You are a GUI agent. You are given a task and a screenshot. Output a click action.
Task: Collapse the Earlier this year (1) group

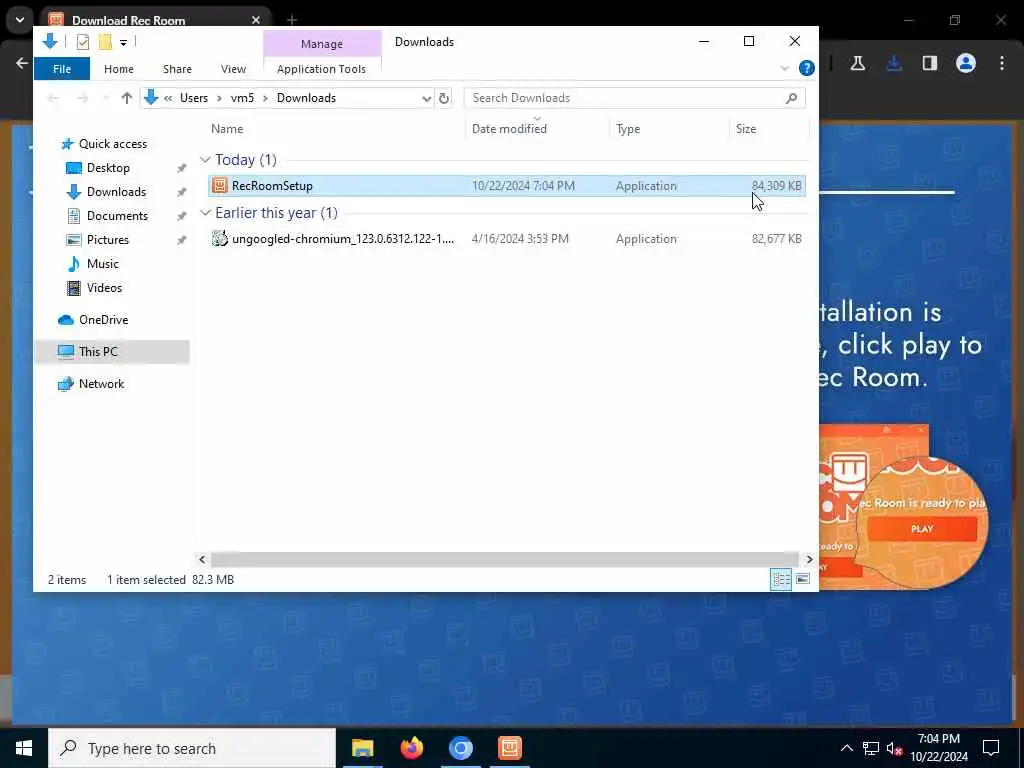(205, 213)
